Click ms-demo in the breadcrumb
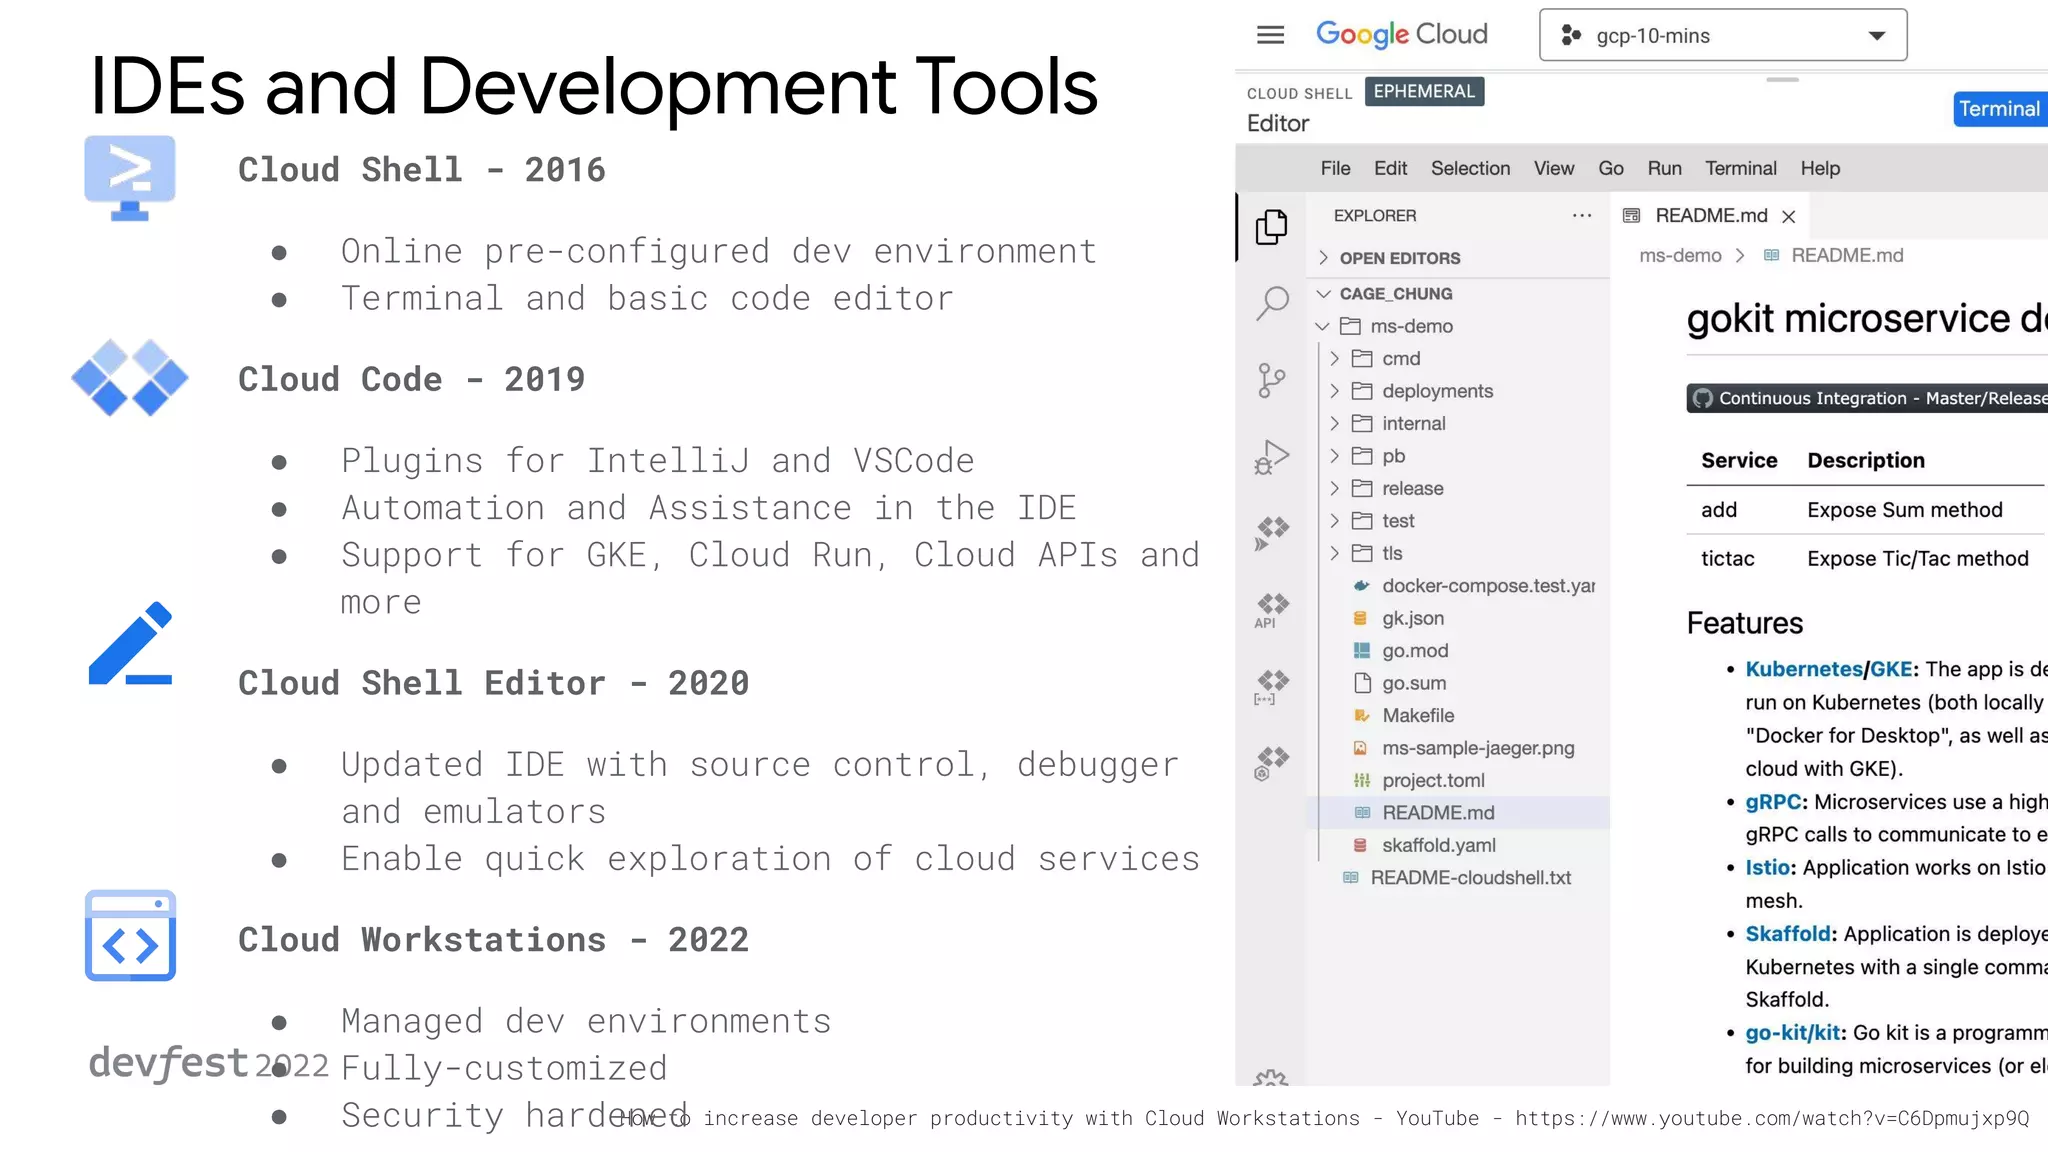This screenshot has height=1152, width=2048. 1680,256
